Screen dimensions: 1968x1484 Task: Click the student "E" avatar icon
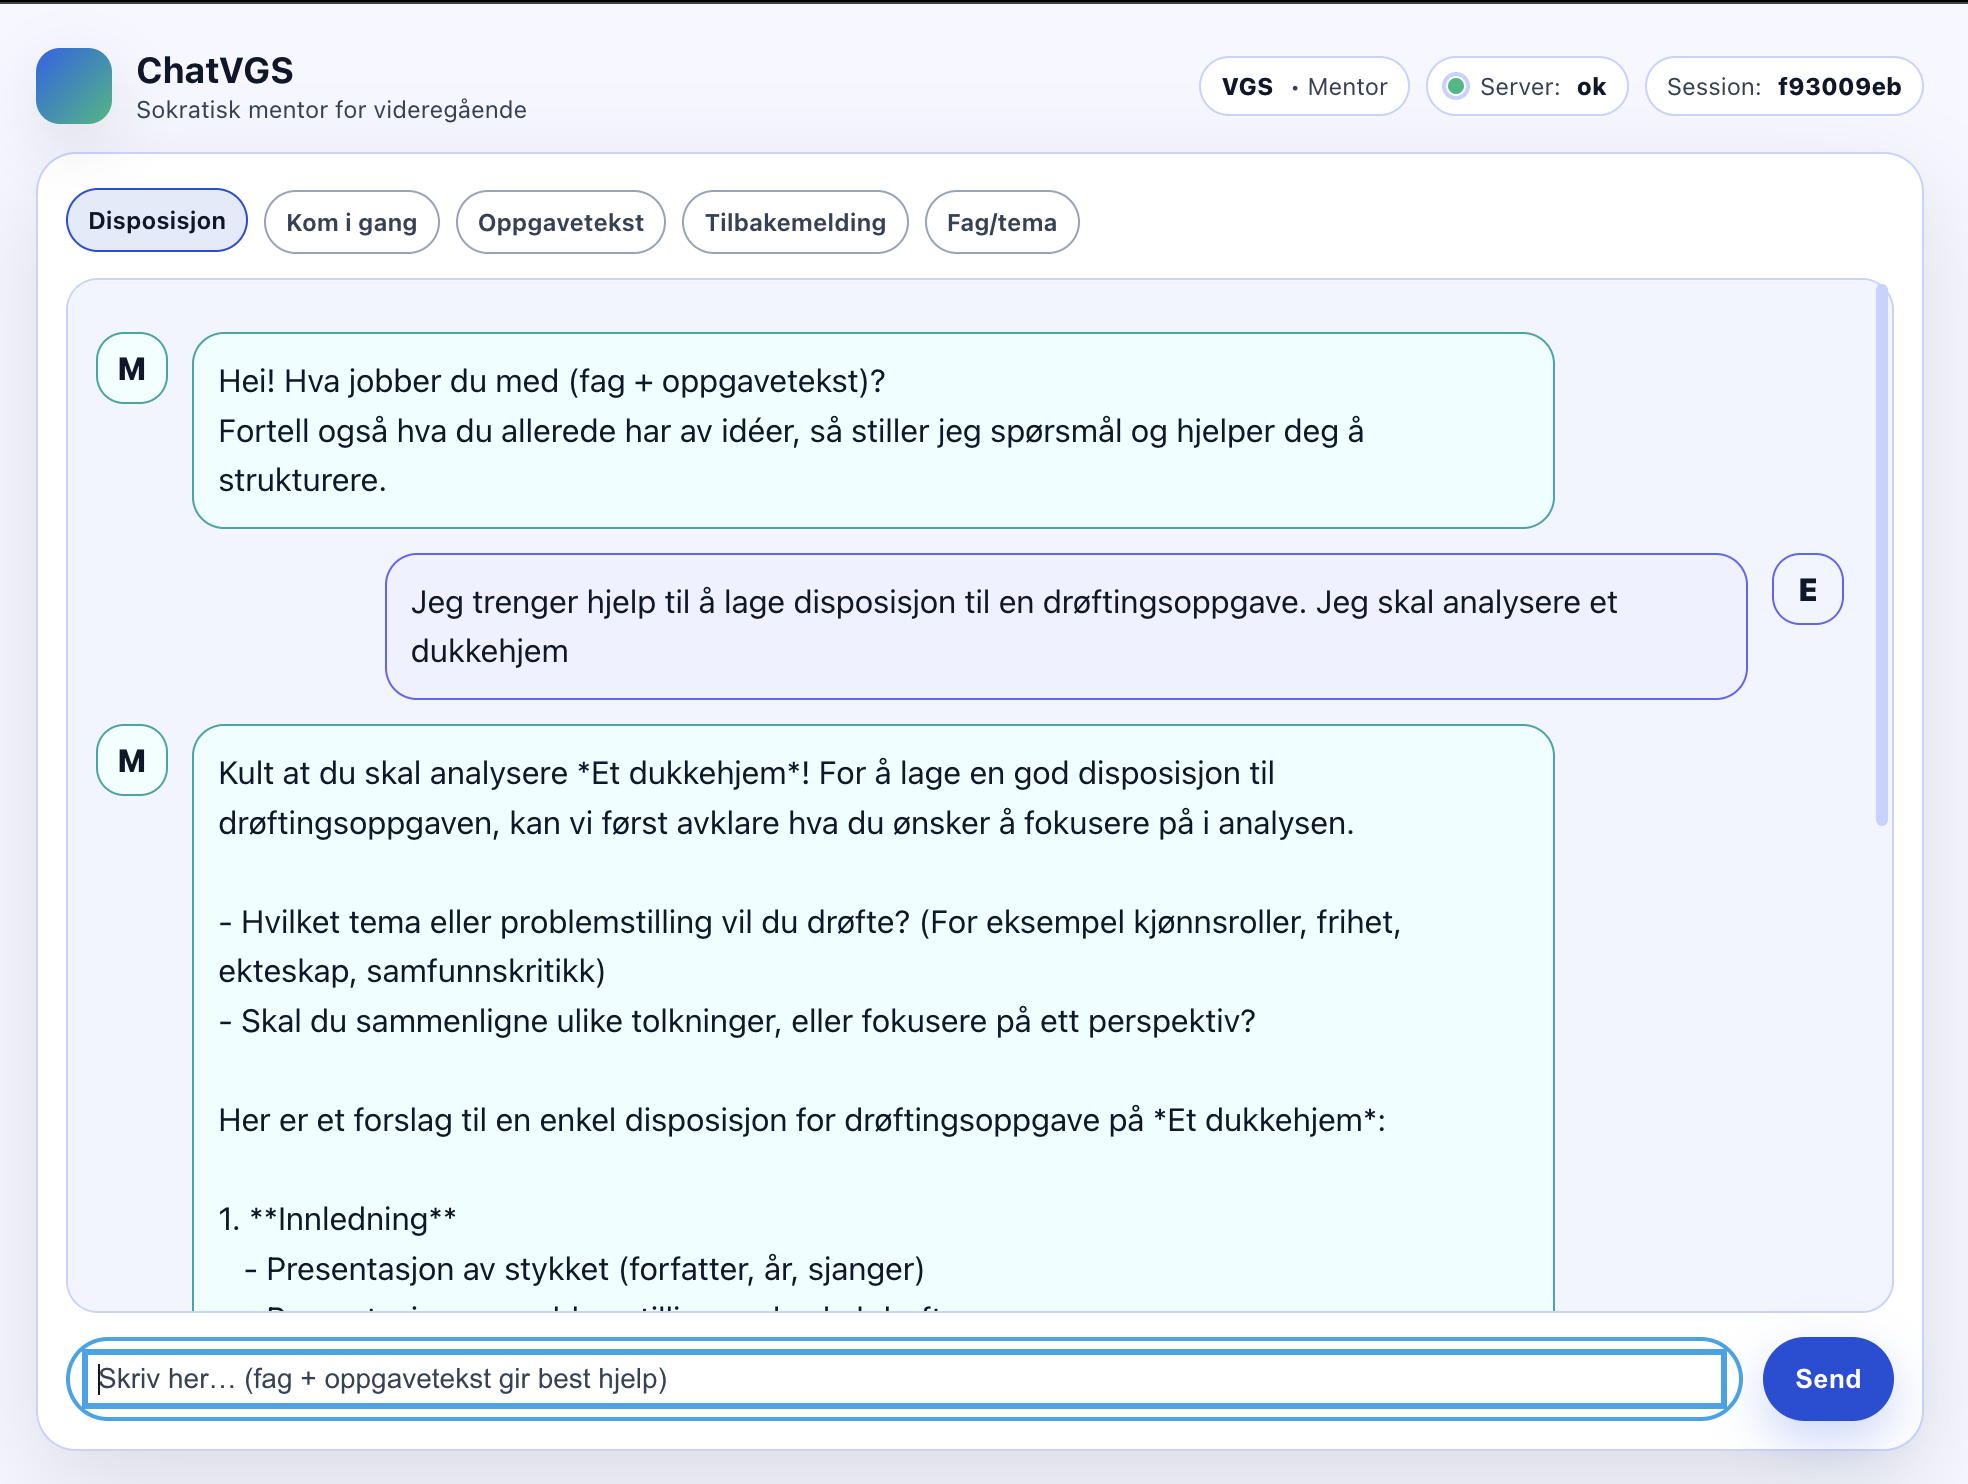tap(1806, 590)
